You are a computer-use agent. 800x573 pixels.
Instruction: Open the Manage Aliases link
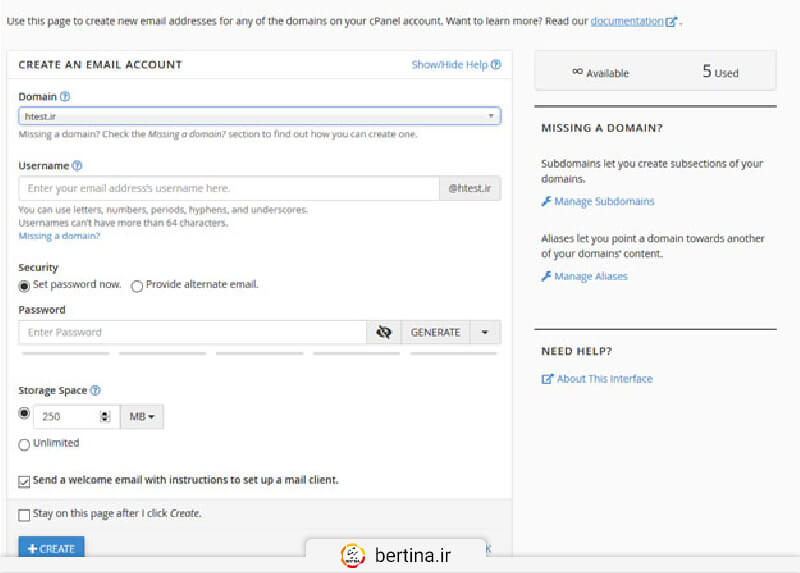pos(590,276)
